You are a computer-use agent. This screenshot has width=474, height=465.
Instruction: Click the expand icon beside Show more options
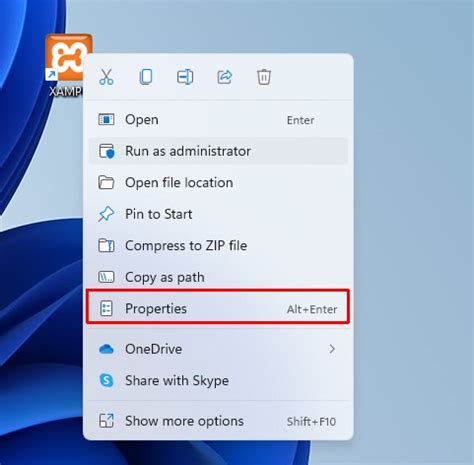pos(106,421)
